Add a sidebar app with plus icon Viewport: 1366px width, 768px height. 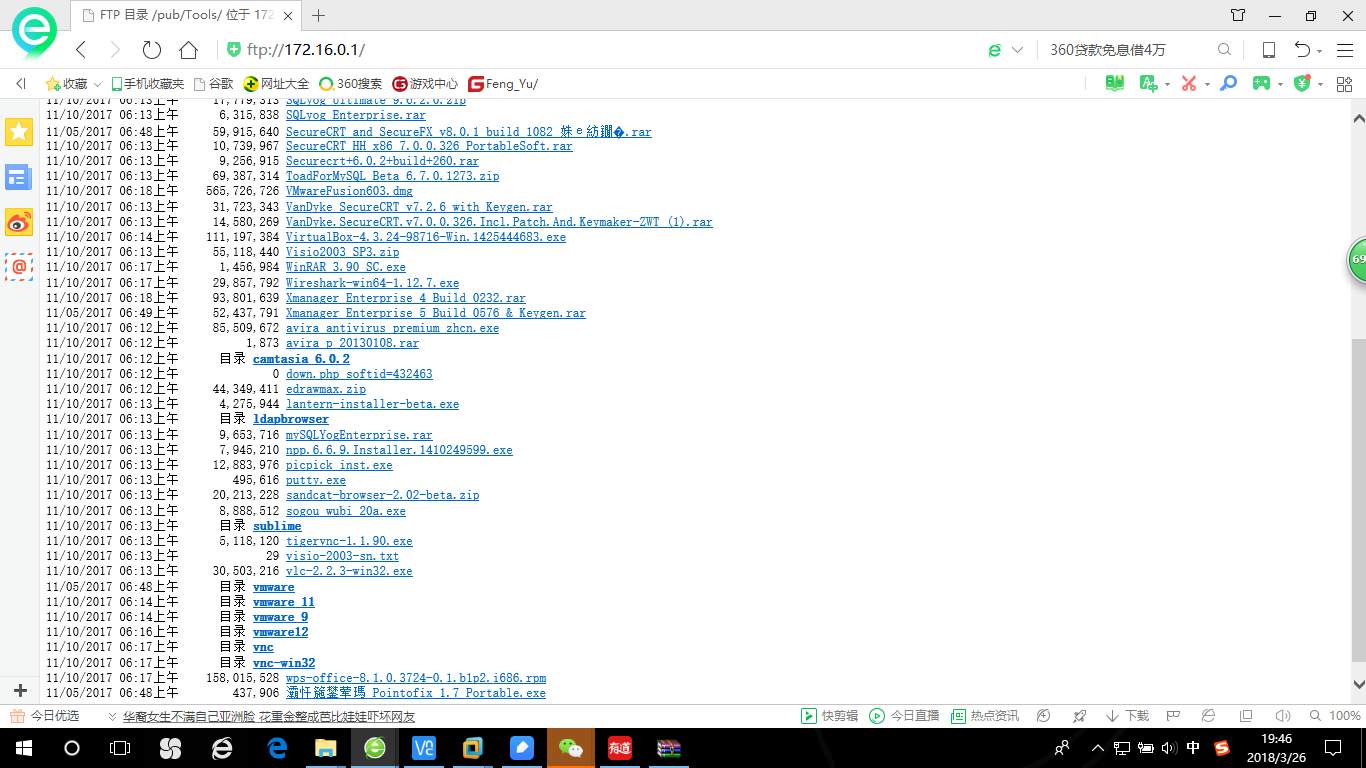coord(19,691)
